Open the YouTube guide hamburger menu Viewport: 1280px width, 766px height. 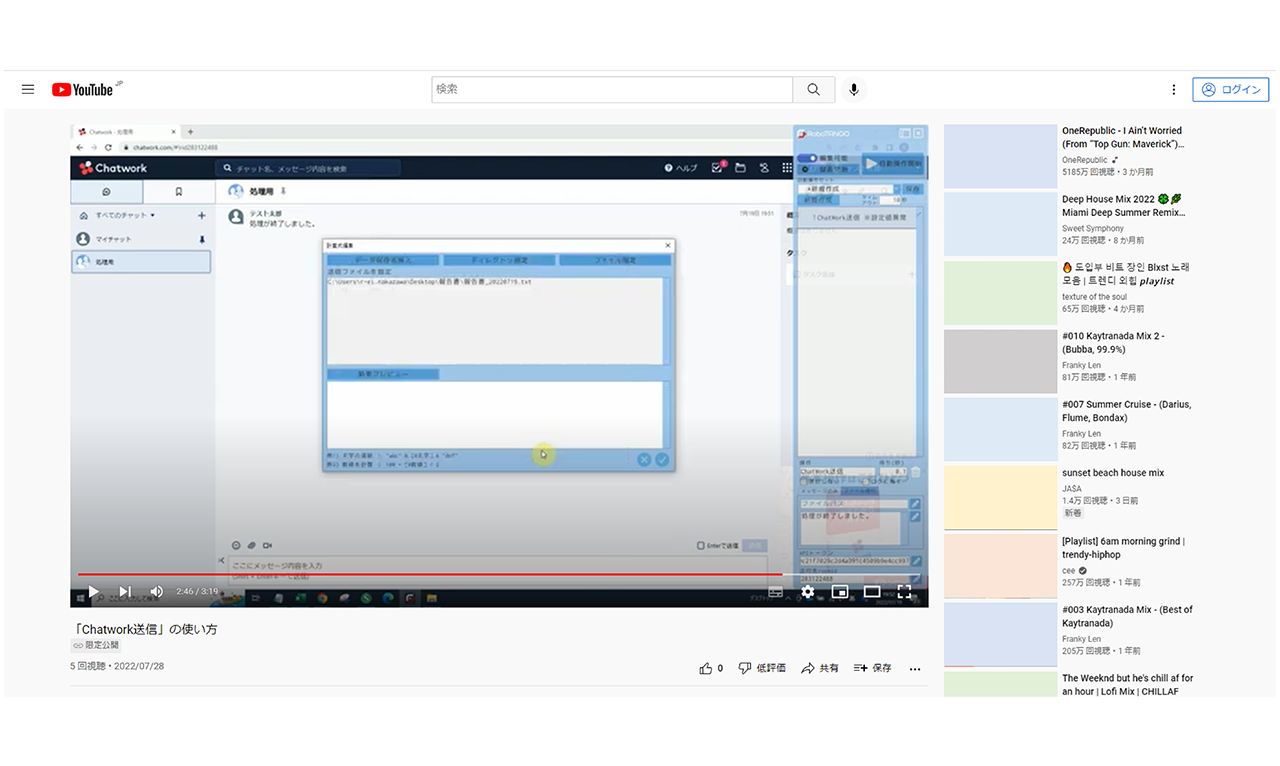28,90
